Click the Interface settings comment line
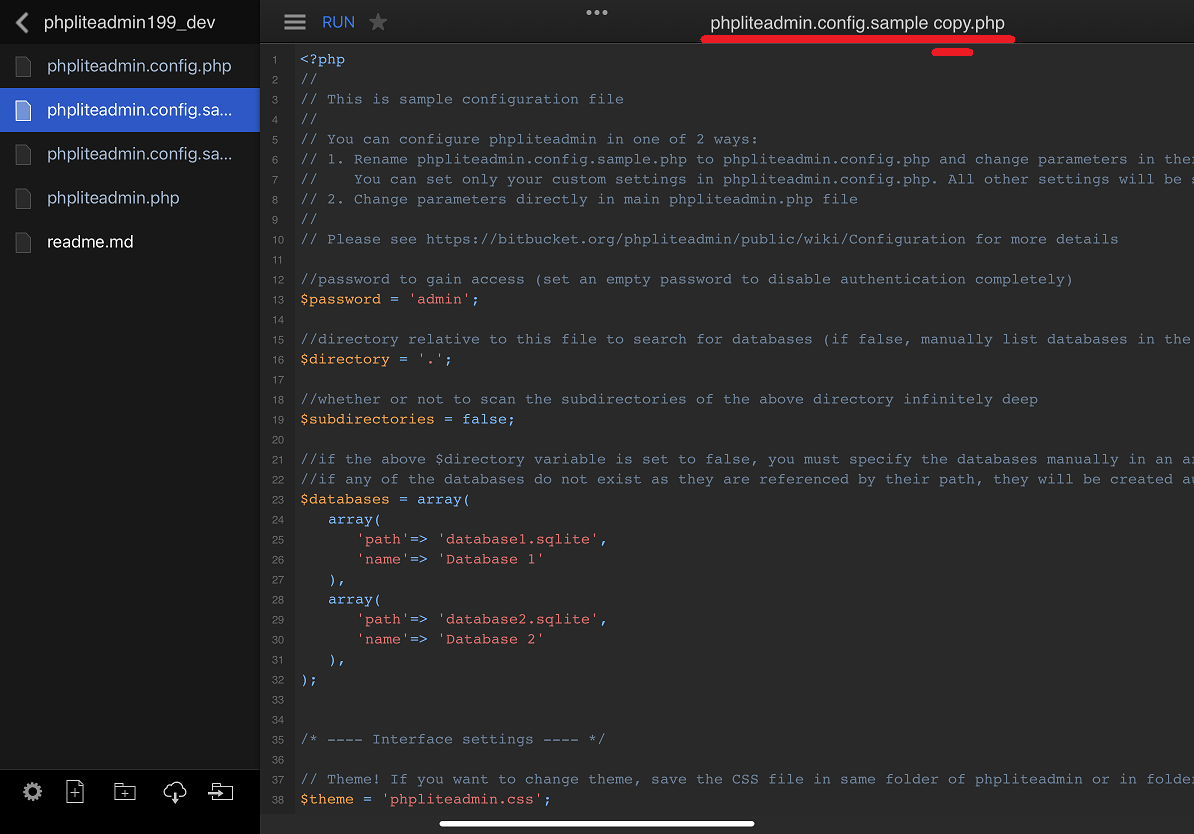Viewport: 1194px width, 834px height. (x=452, y=740)
